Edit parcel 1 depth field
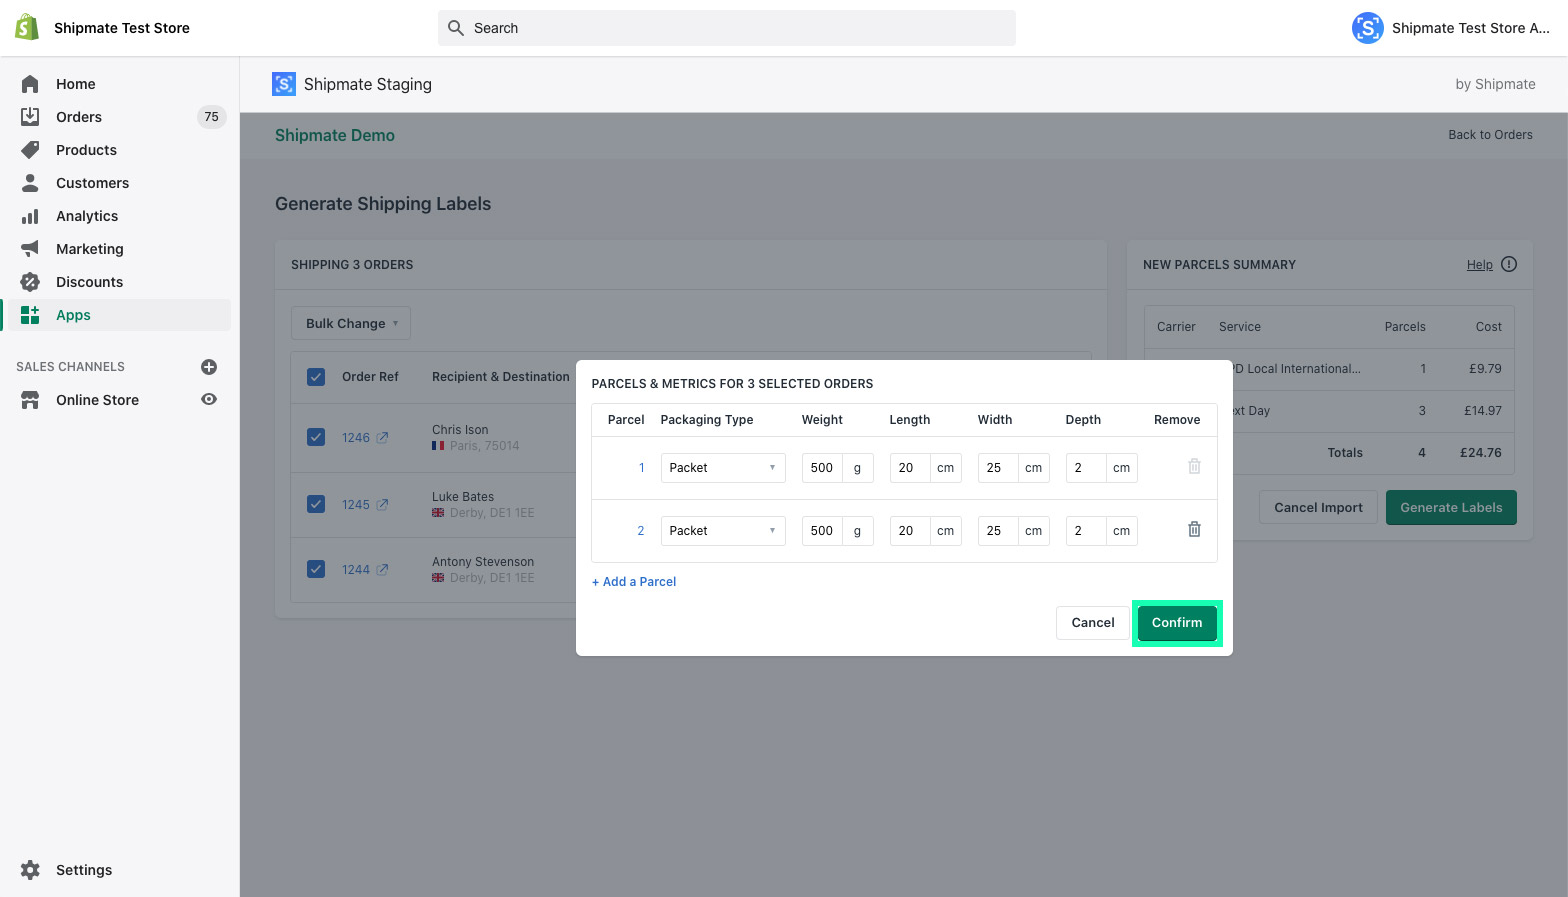This screenshot has height=897, width=1568. [x=1086, y=468]
